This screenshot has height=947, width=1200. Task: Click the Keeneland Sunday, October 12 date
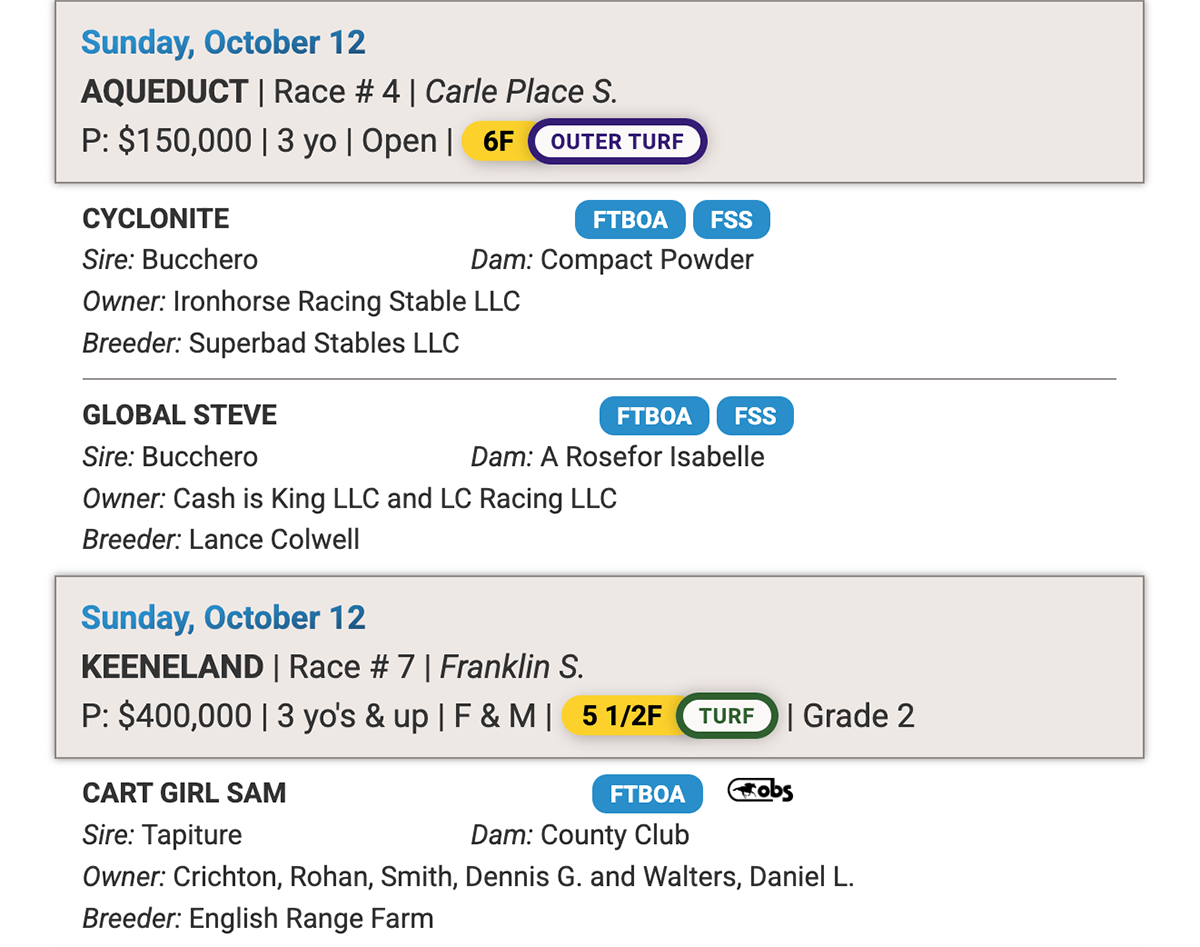click(x=223, y=618)
